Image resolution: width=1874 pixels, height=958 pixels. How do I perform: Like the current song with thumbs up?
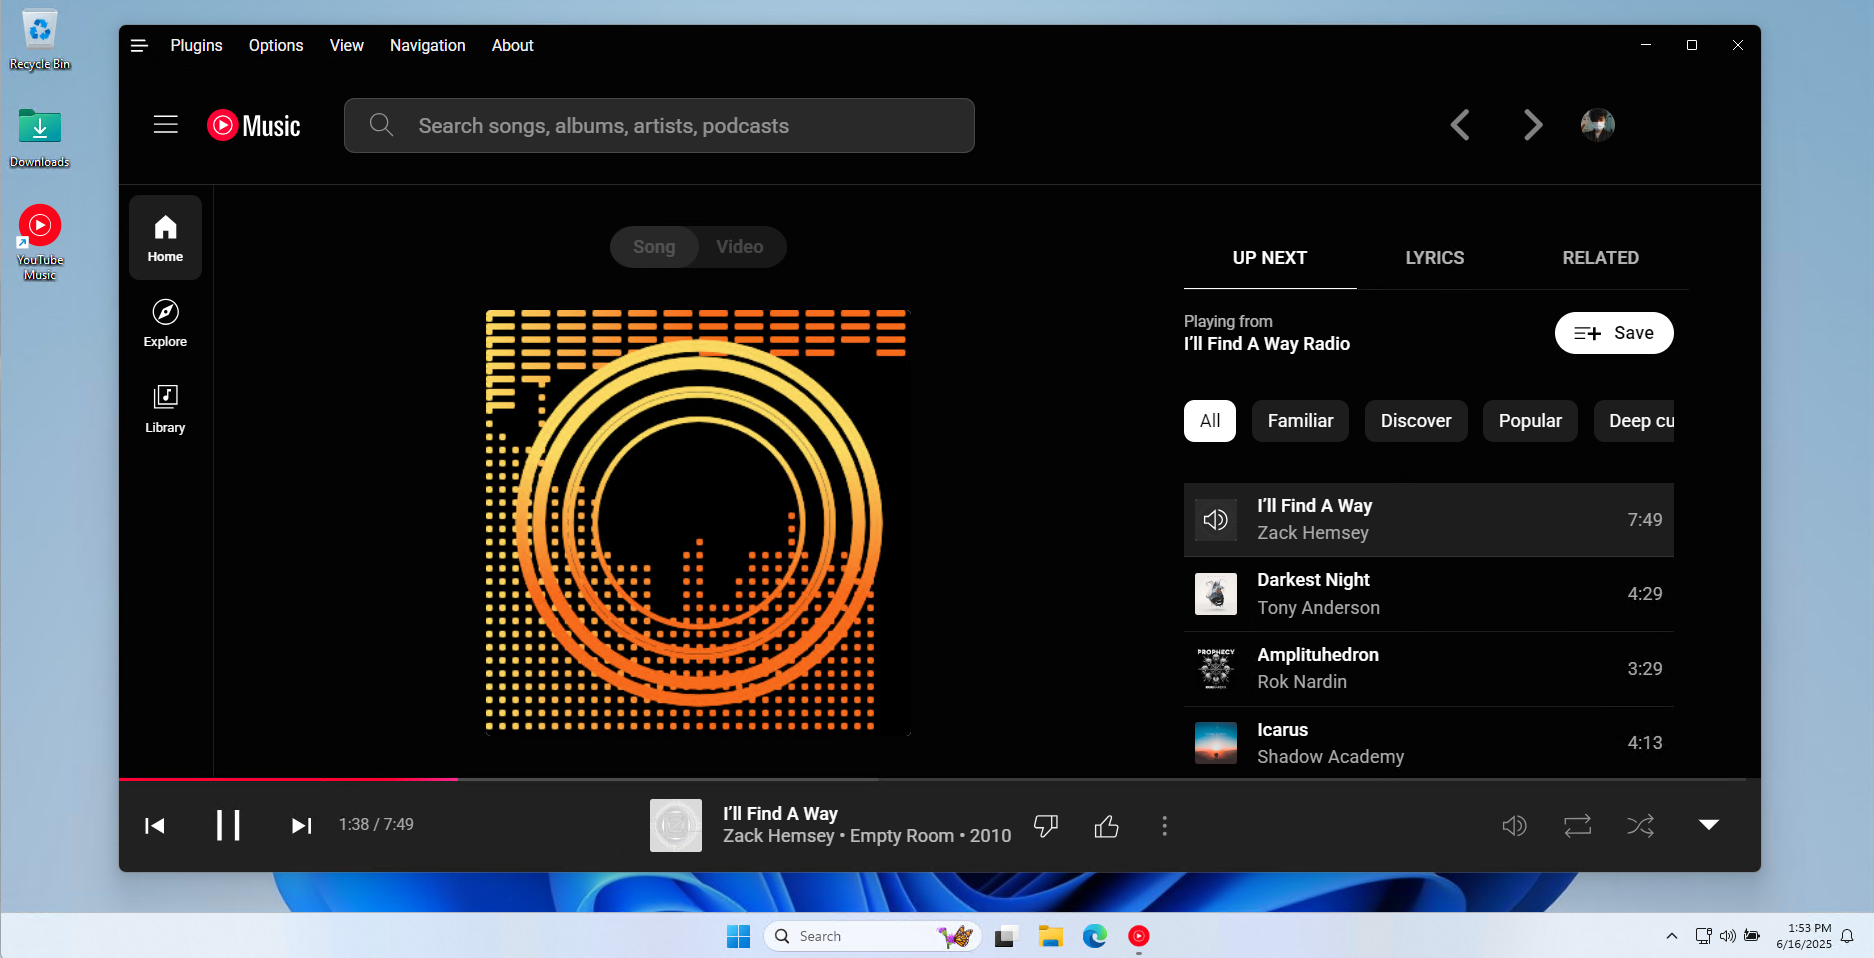tap(1106, 826)
